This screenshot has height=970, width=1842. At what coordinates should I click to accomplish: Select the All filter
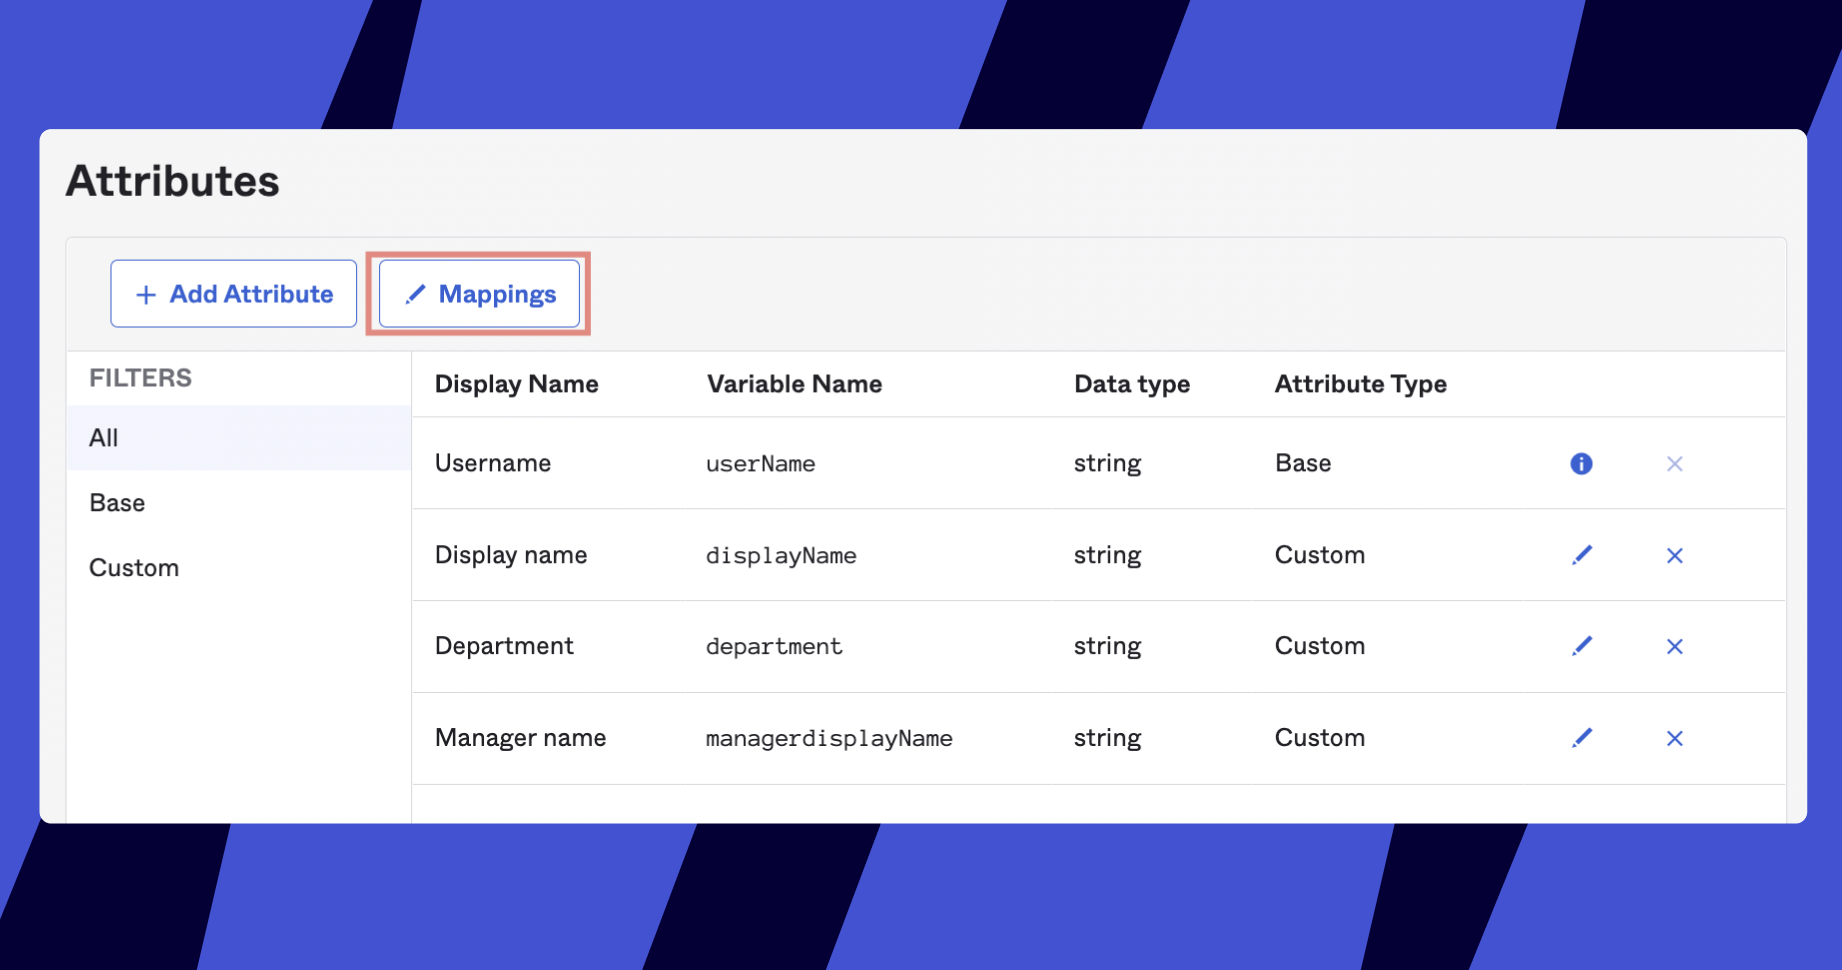point(104,438)
